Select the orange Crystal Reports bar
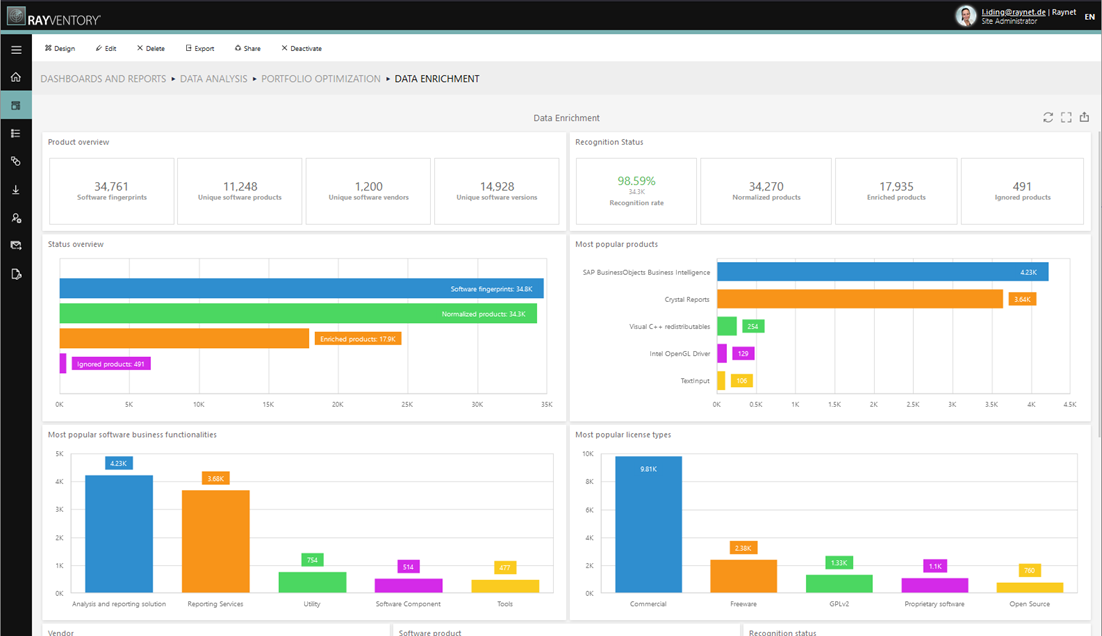The width and height of the screenshot is (1102, 636). click(859, 299)
